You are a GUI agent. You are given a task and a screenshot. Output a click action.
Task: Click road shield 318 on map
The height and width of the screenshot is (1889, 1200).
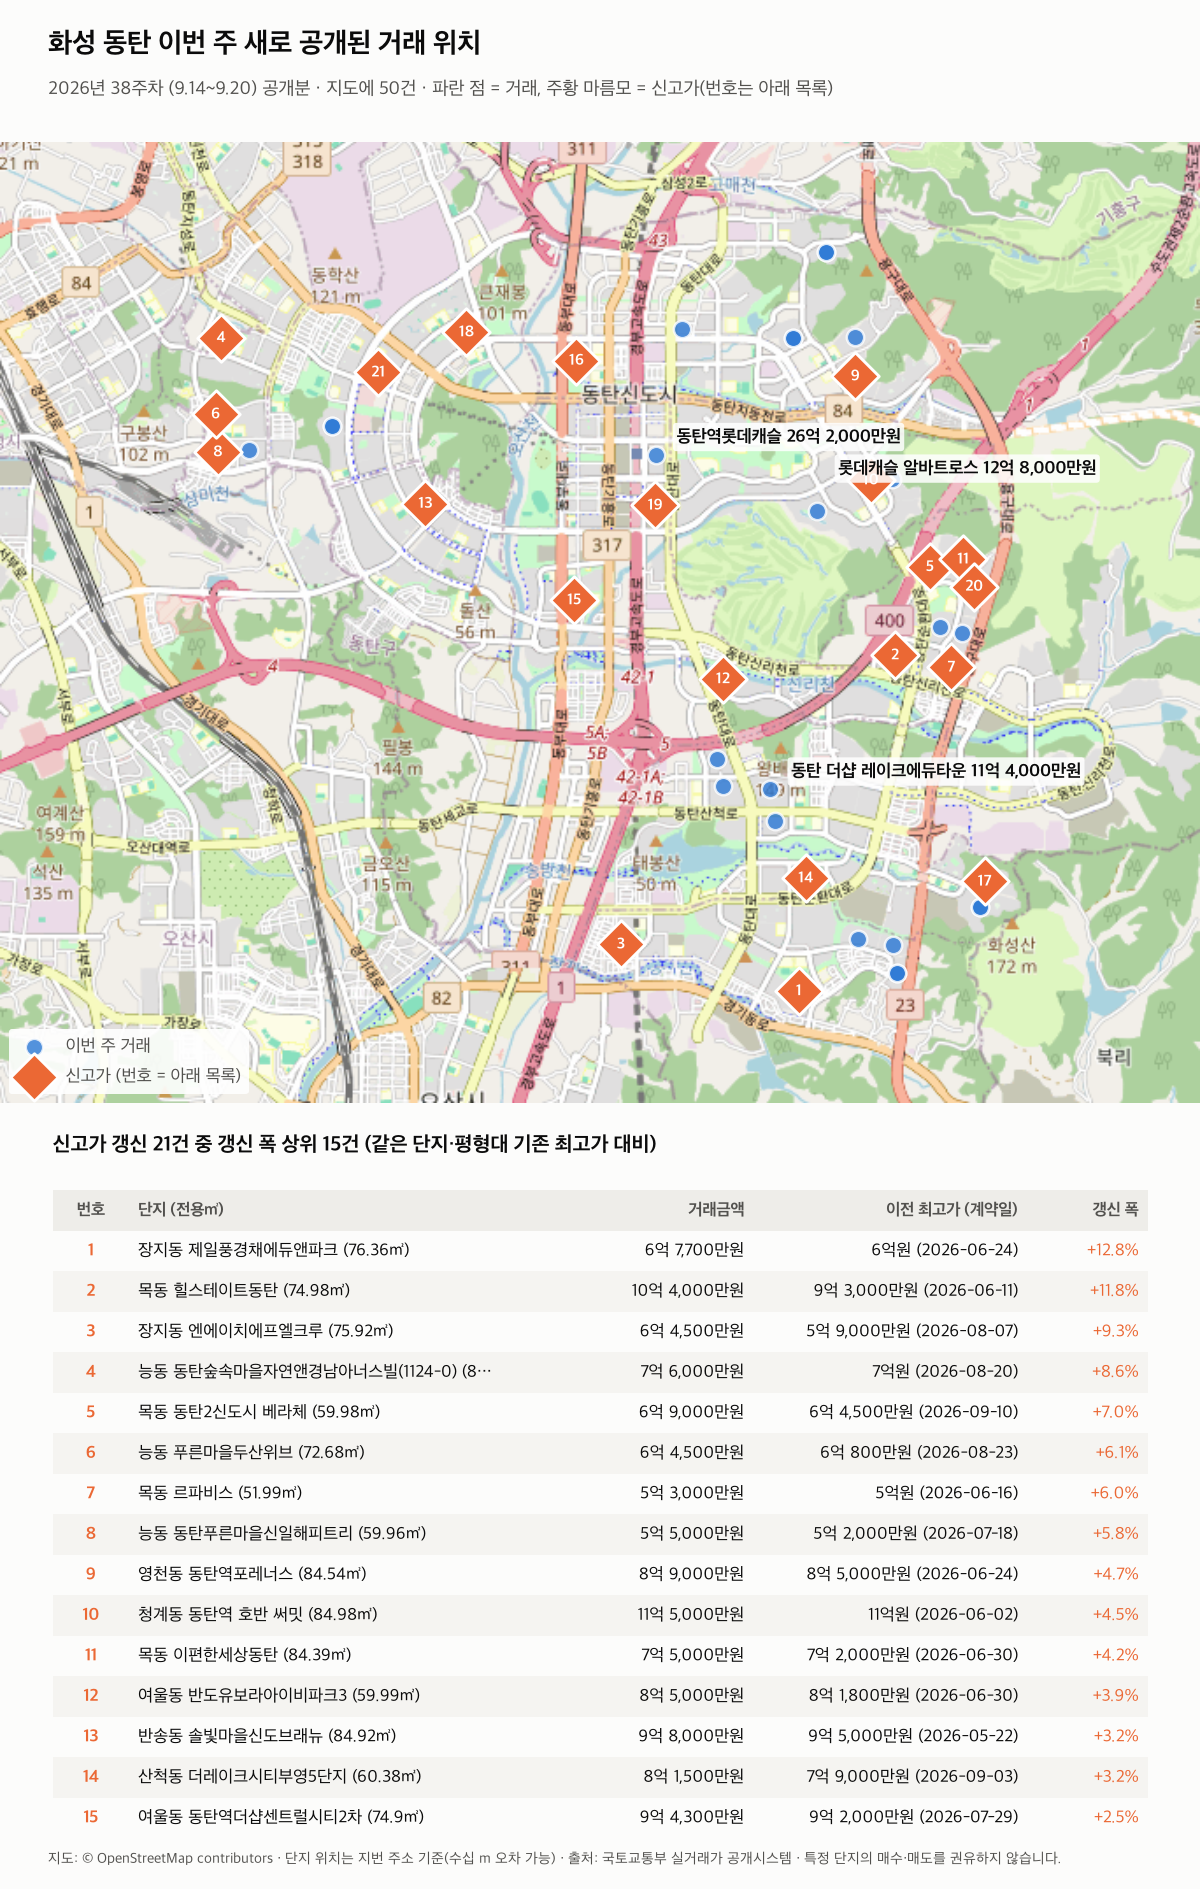pyautogui.click(x=308, y=161)
